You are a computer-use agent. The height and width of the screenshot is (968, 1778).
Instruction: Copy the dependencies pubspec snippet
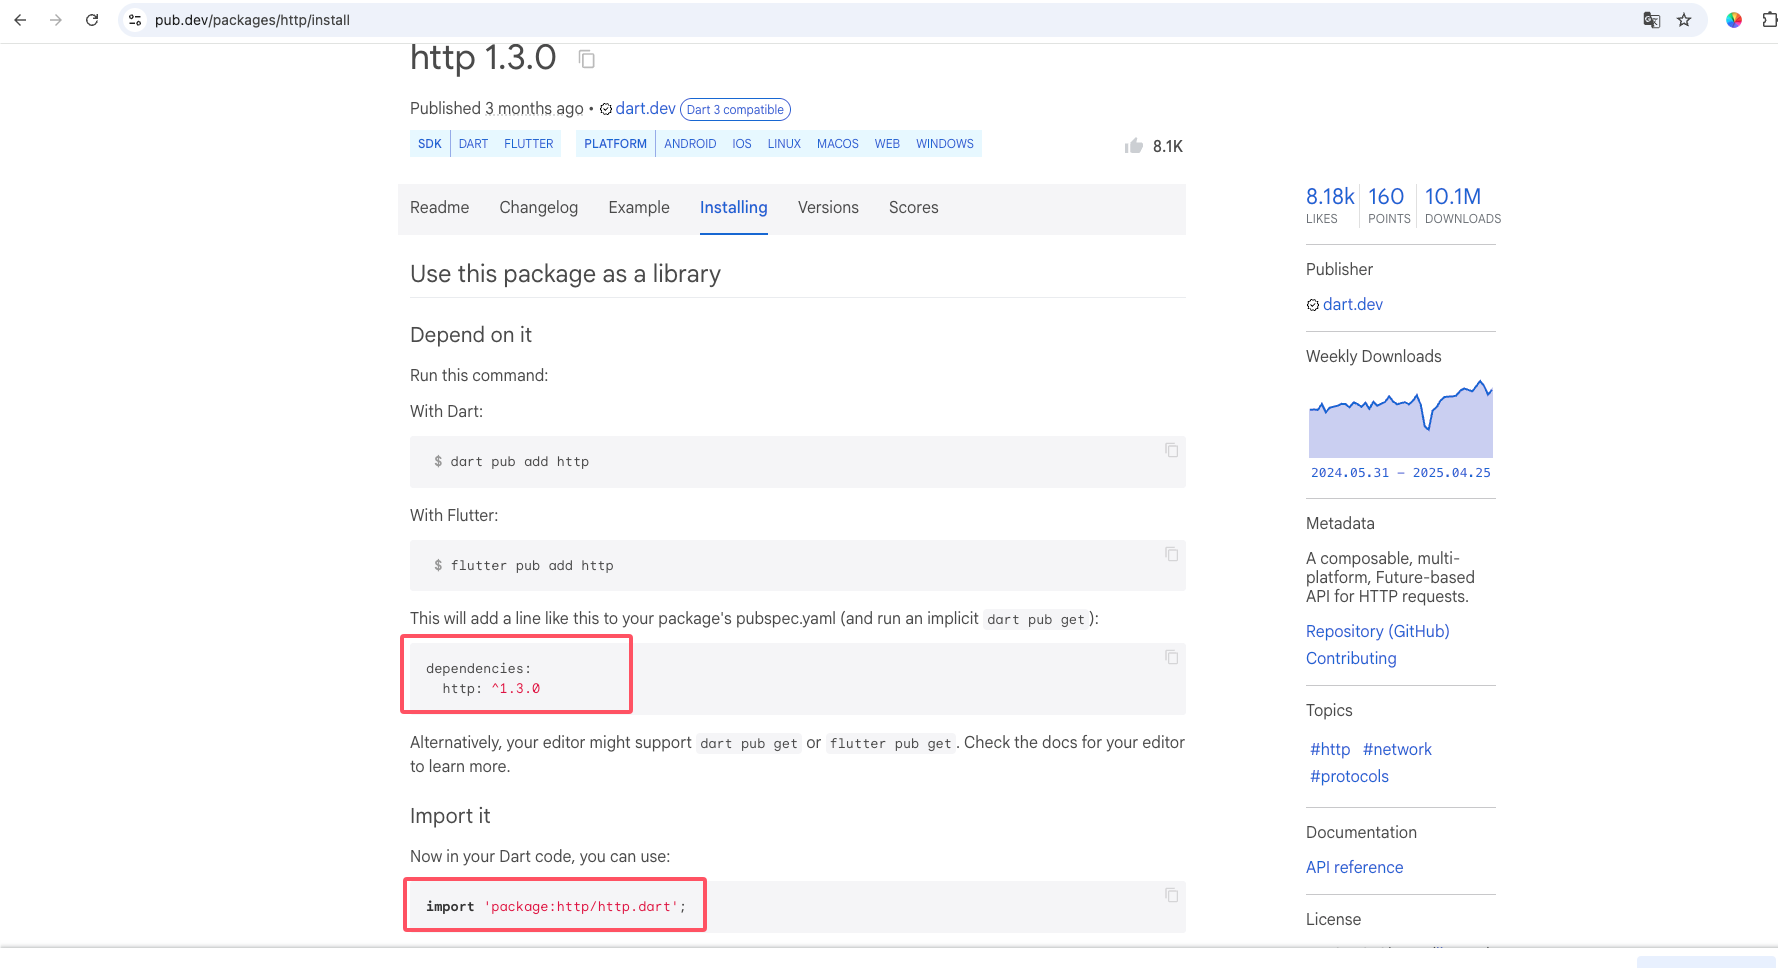point(1171,657)
